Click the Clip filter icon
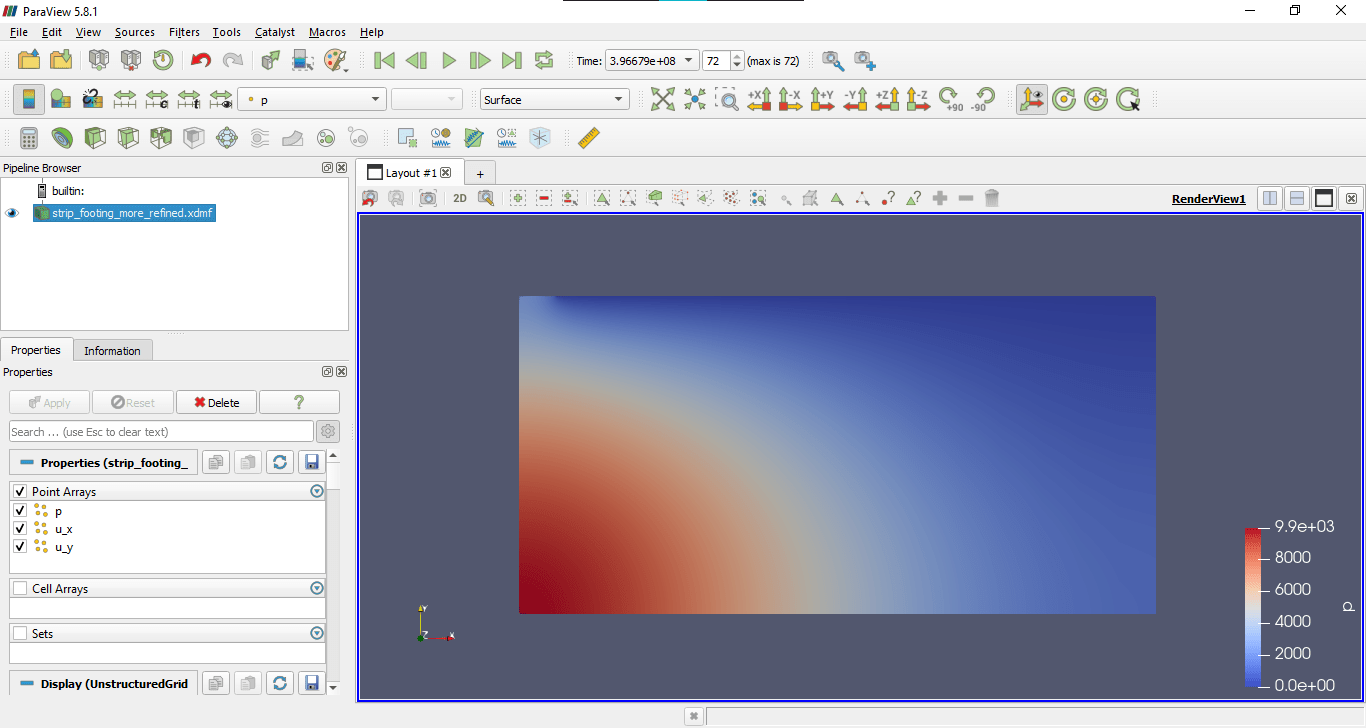 point(95,137)
